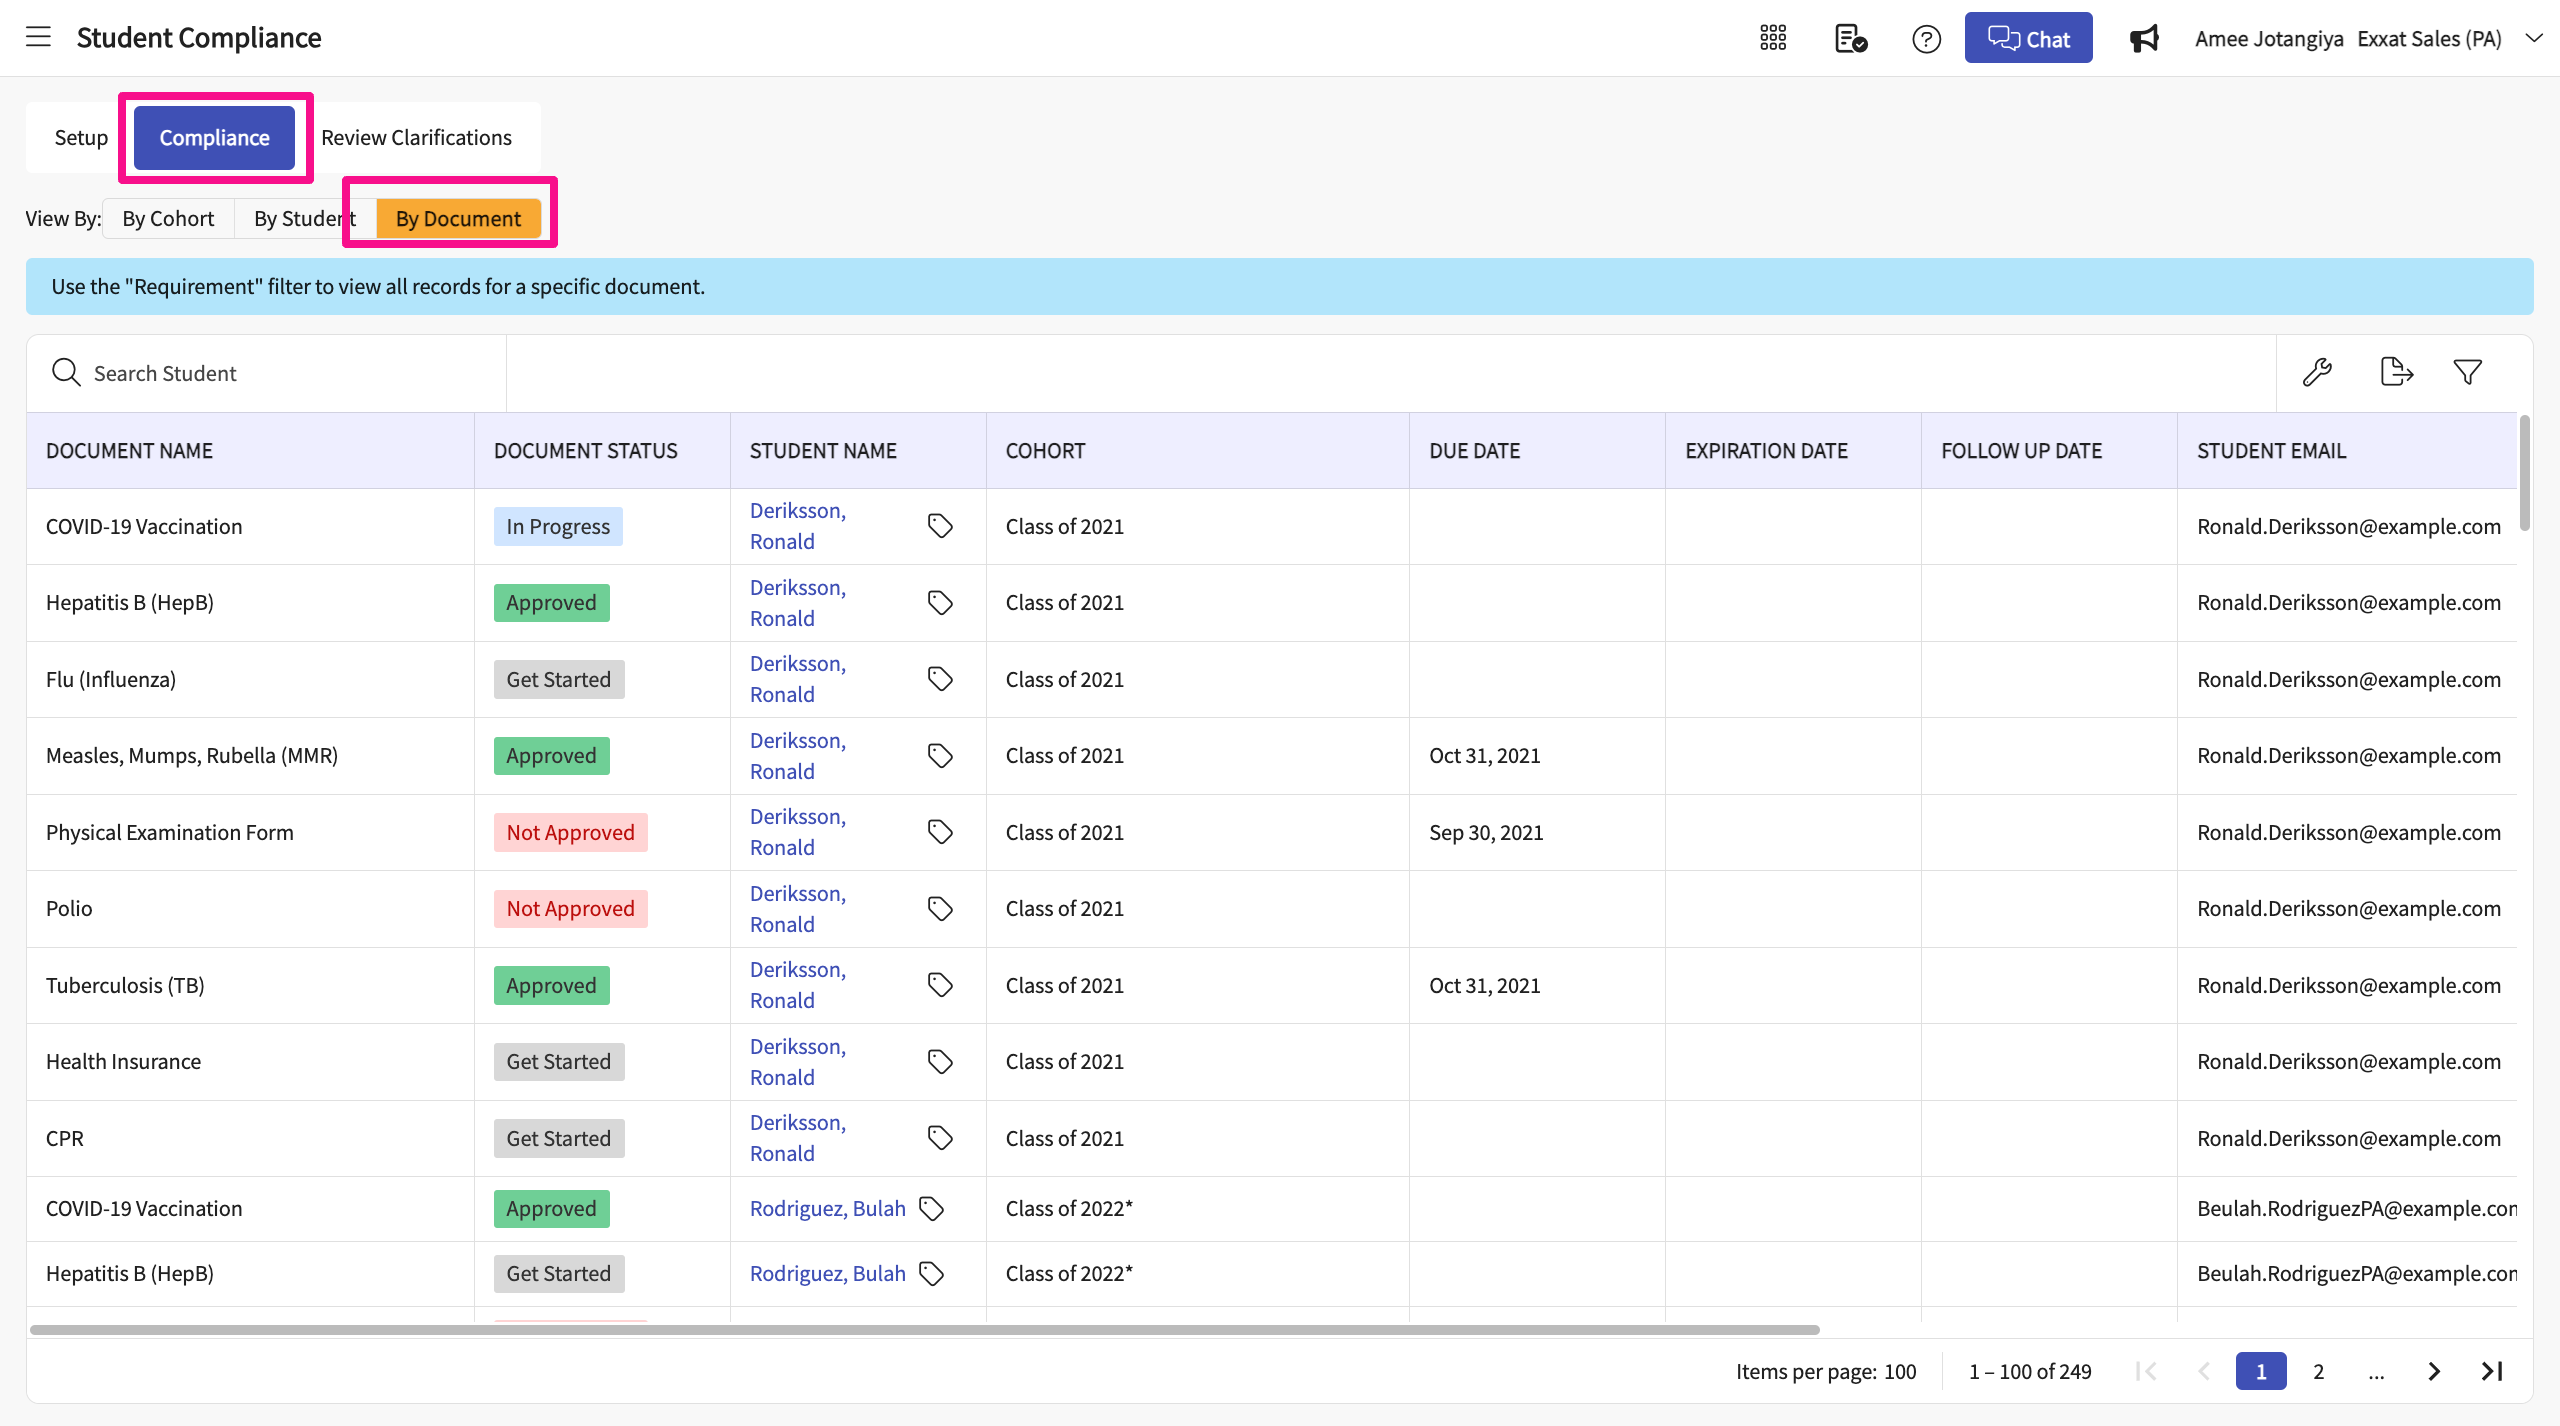Click the Chat button
The image size is (2560, 1426).
[2028, 38]
